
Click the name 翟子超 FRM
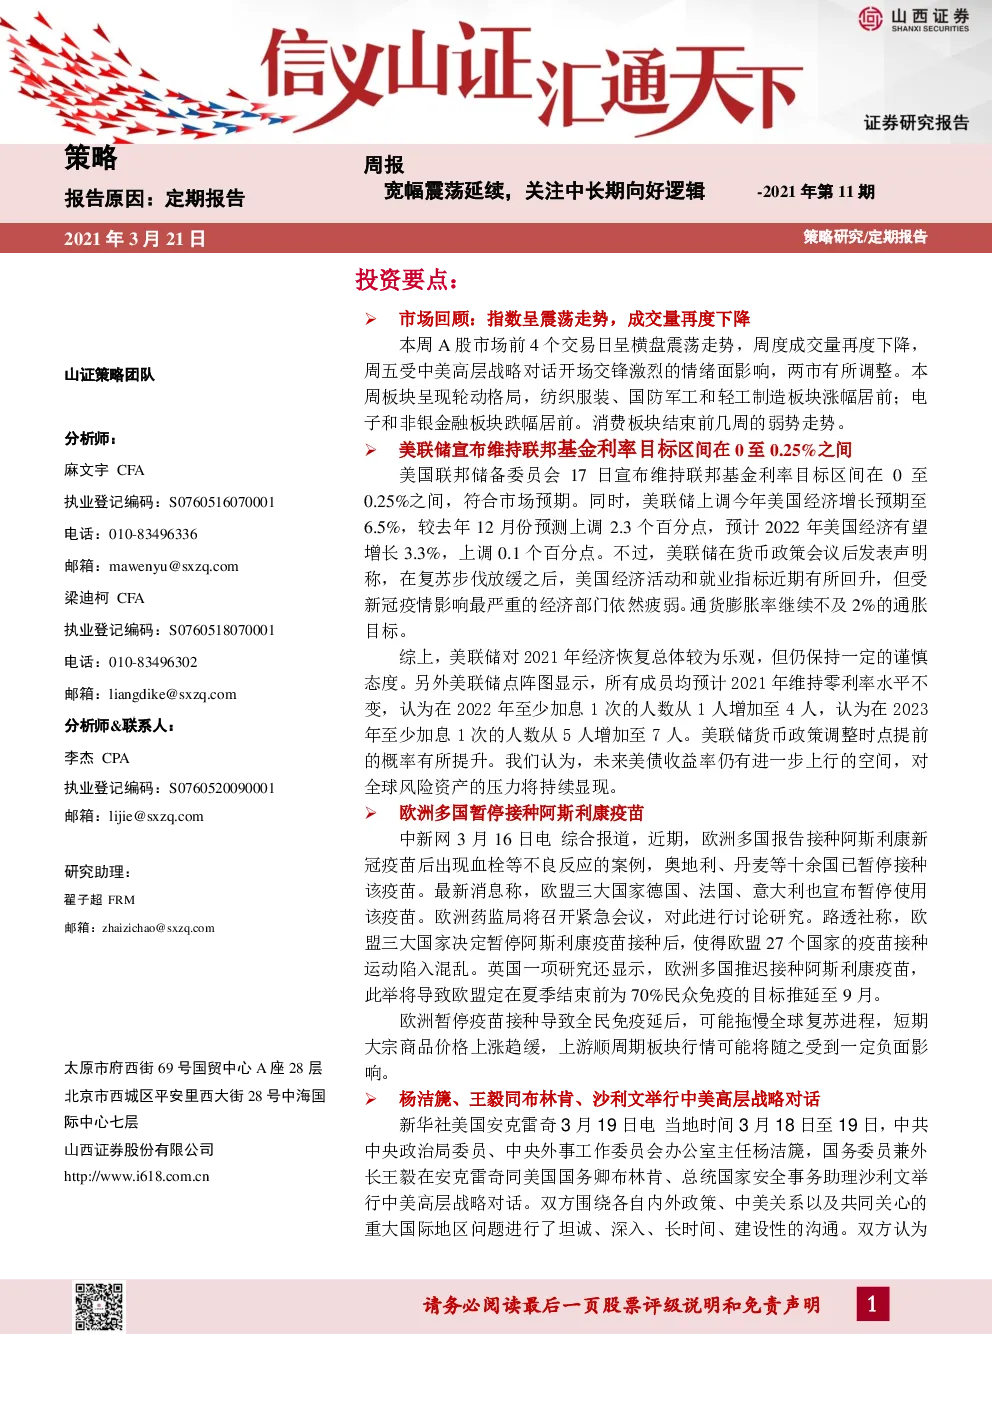99,900
